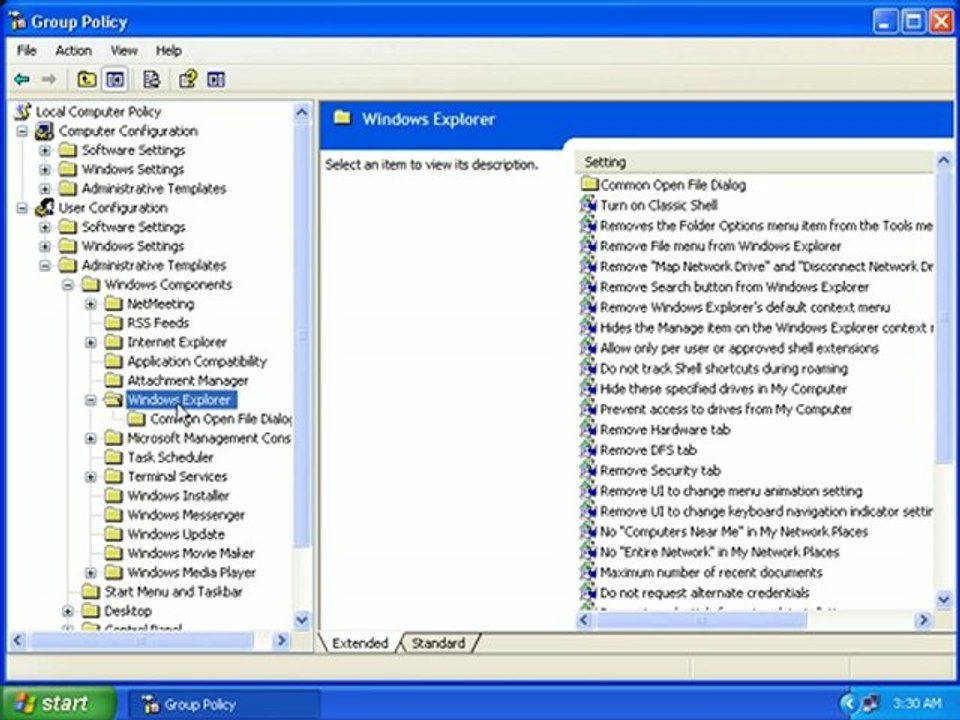The image size is (960, 720).
Task: Open the Help menu
Action: click(x=168, y=50)
